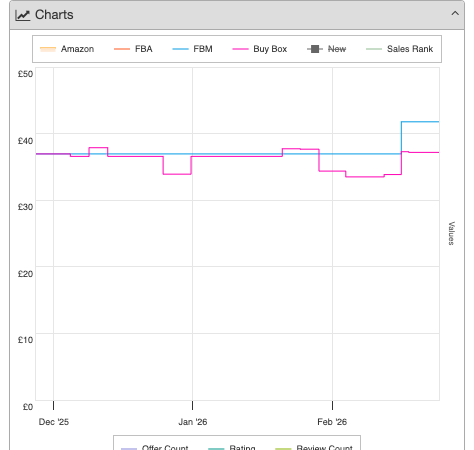The image size is (474, 450).
Task: Toggle the Amazon series in legend
Action: pyautogui.click(x=67, y=49)
